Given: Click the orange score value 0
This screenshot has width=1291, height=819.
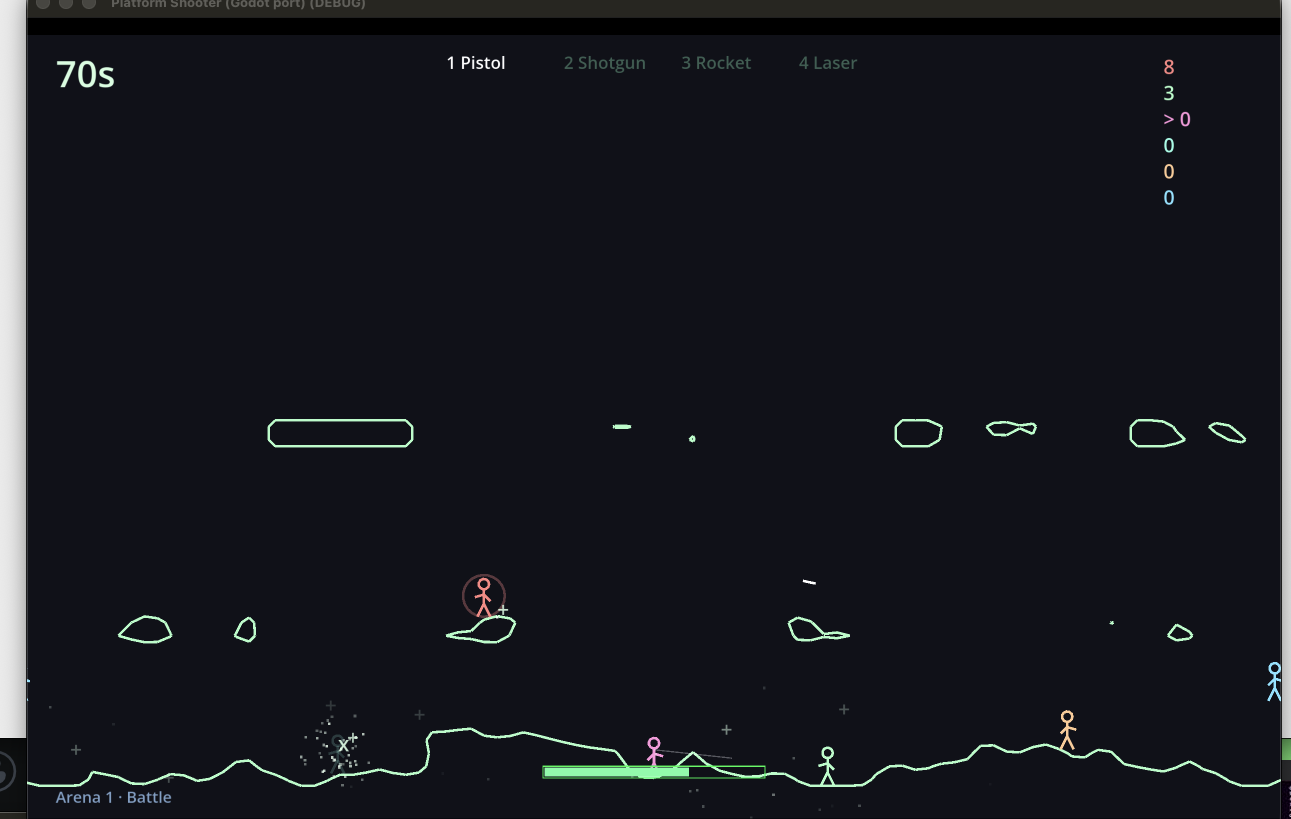Looking at the screenshot, I should [1168, 171].
